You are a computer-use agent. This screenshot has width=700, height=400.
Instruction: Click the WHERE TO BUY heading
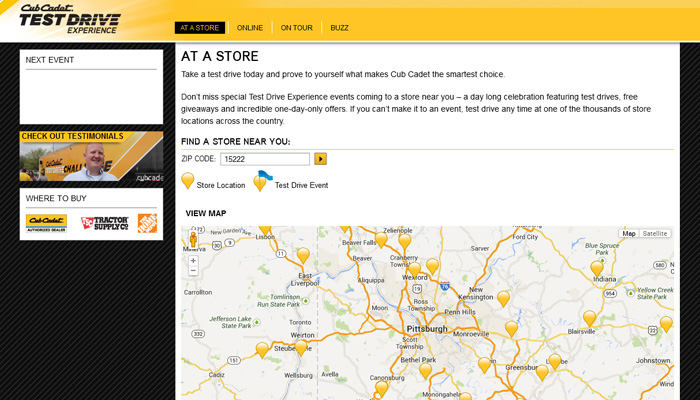click(56, 198)
